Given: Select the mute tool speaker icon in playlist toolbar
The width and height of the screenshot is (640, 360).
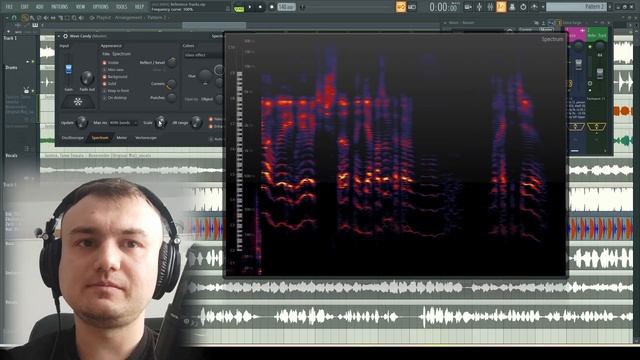Looking at the screenshot, I should point(45,18).
